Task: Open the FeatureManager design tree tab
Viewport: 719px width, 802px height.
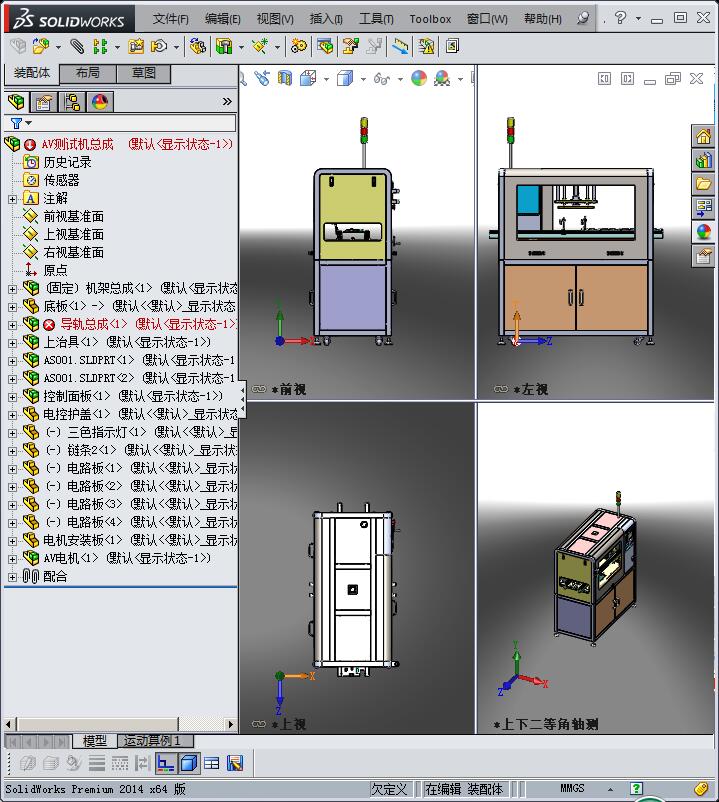Action: 16,101
